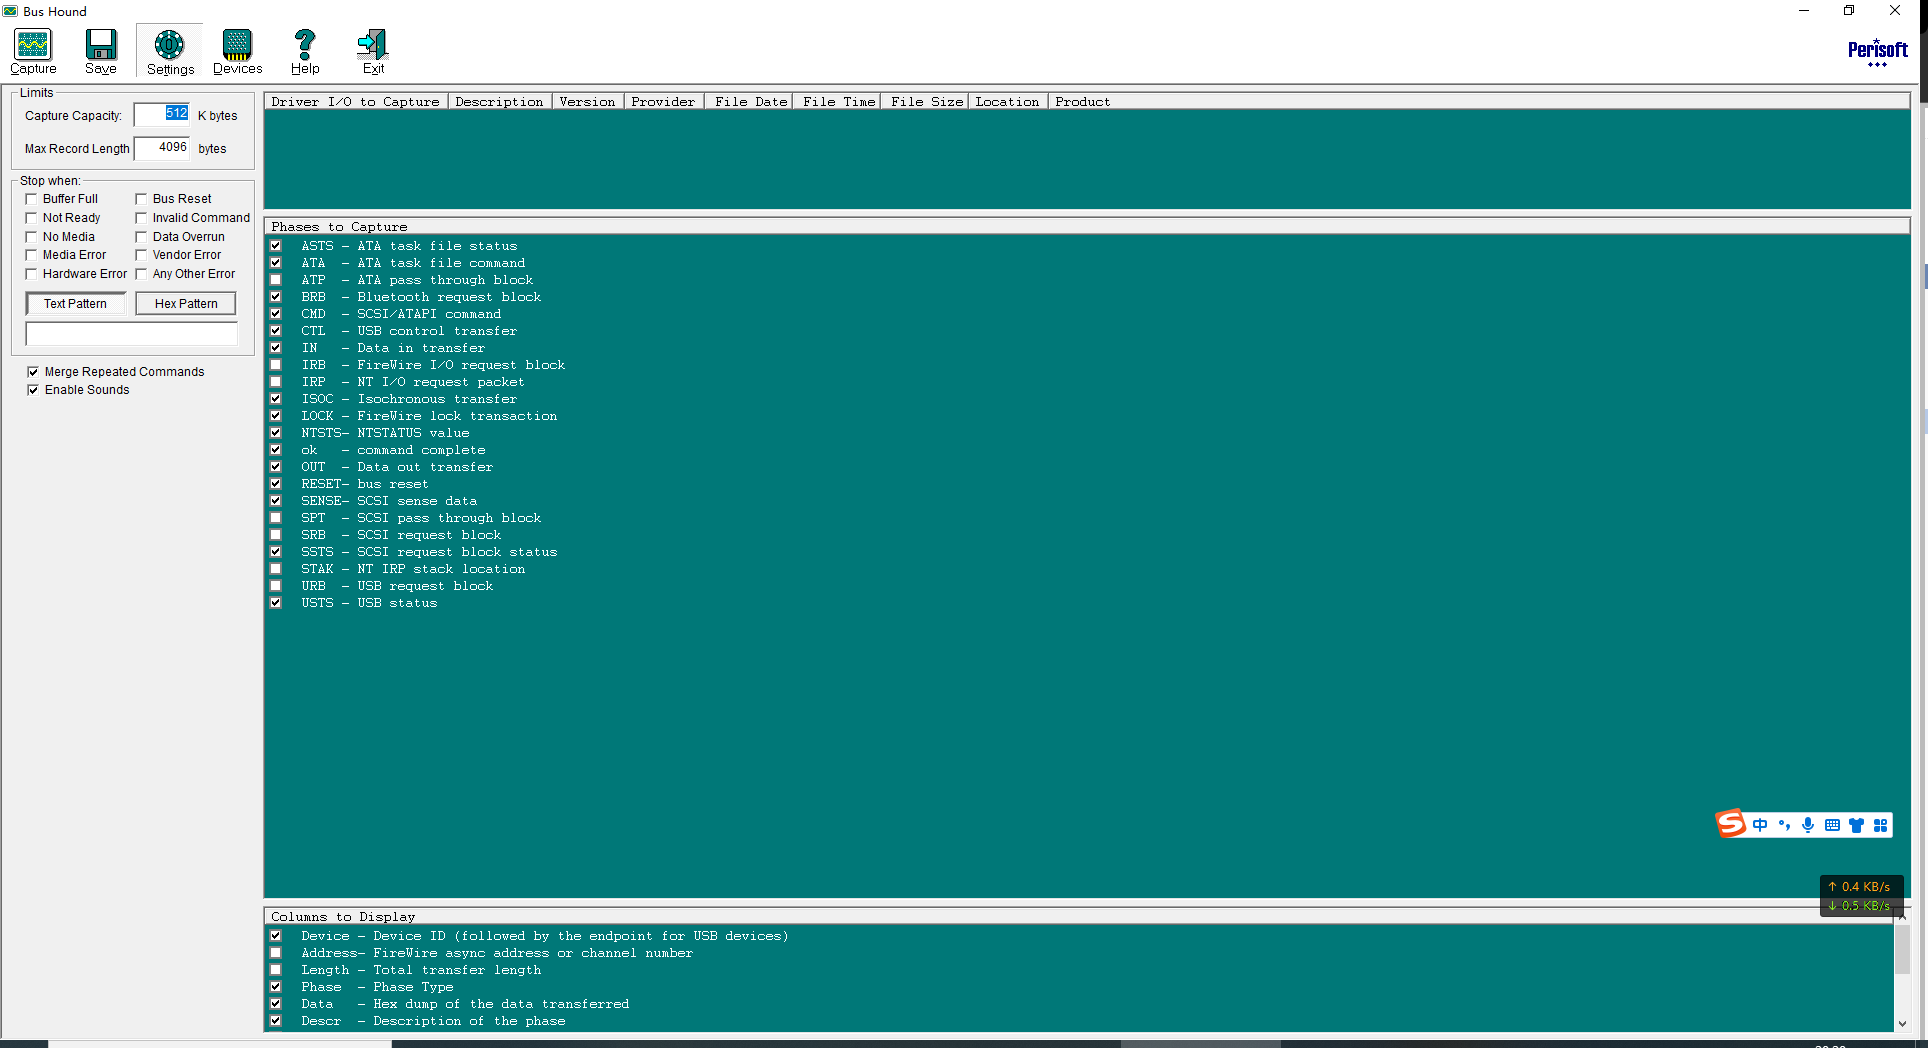This screenshot has height=1048, width=1928.
Task: Click the Hex Pattern button
Action: [186, 303]
